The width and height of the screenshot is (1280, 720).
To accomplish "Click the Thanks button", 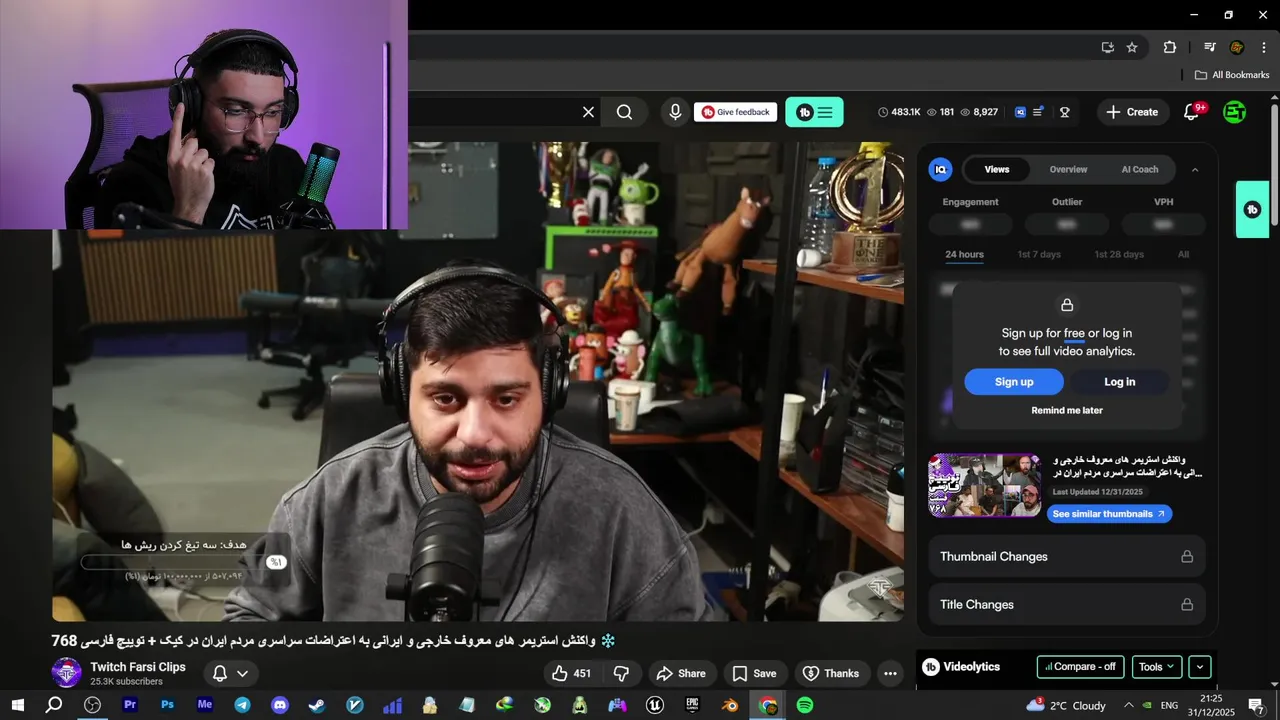I will tap(831, 674).
